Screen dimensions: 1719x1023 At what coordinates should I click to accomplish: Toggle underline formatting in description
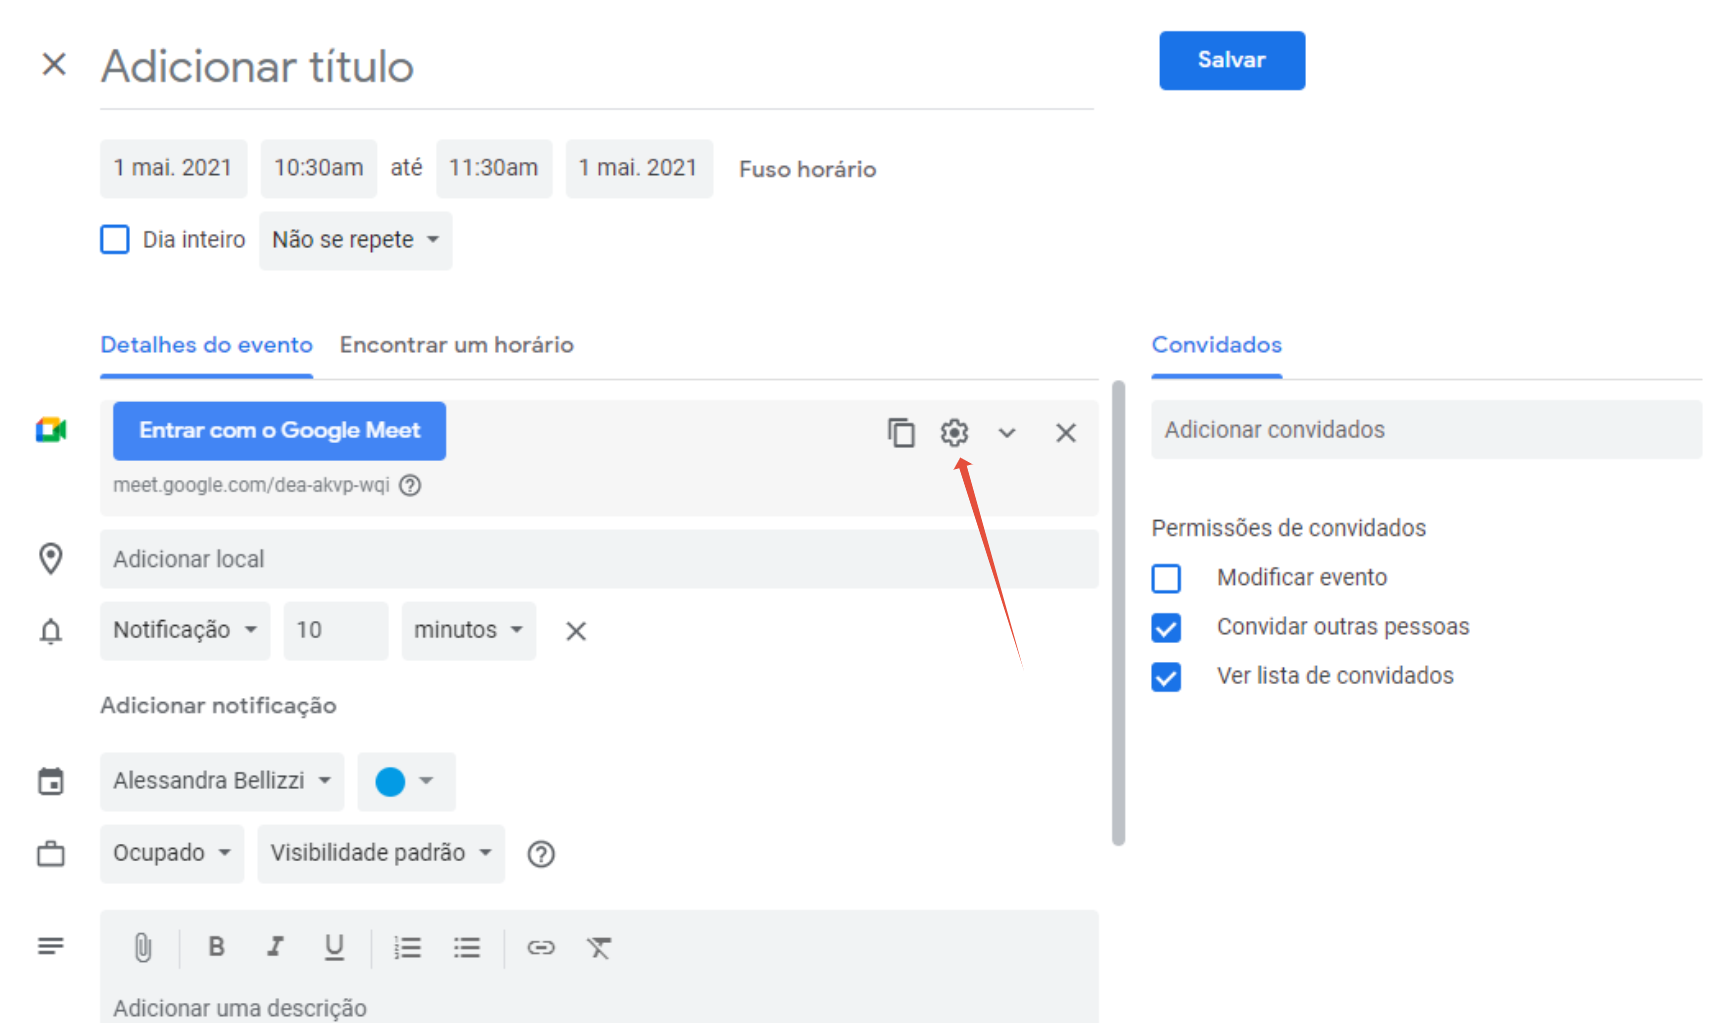[334, 947]
